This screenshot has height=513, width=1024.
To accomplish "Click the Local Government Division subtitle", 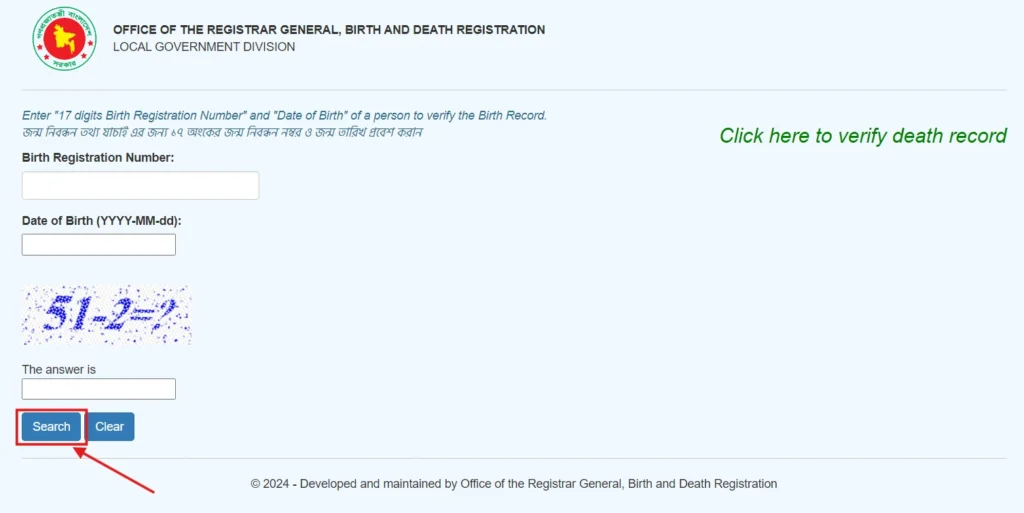I will (x=204, y=47).
